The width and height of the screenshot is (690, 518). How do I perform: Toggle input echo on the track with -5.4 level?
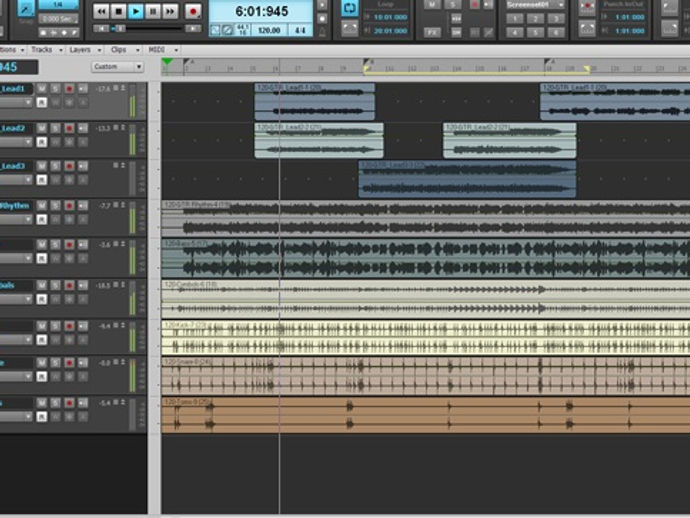click(83, 403)
